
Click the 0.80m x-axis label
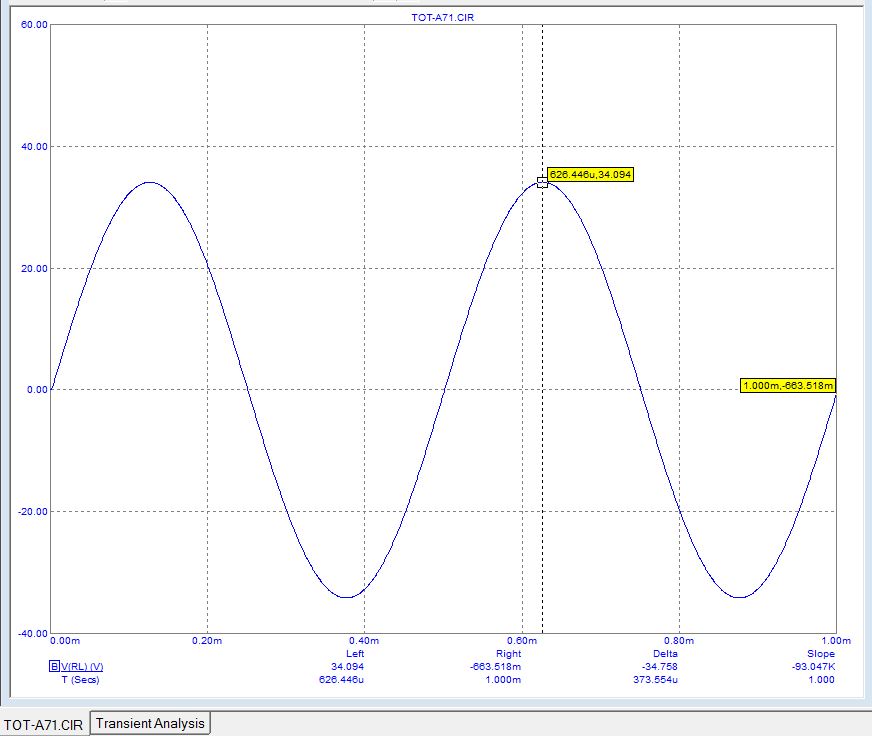(679, 641)
